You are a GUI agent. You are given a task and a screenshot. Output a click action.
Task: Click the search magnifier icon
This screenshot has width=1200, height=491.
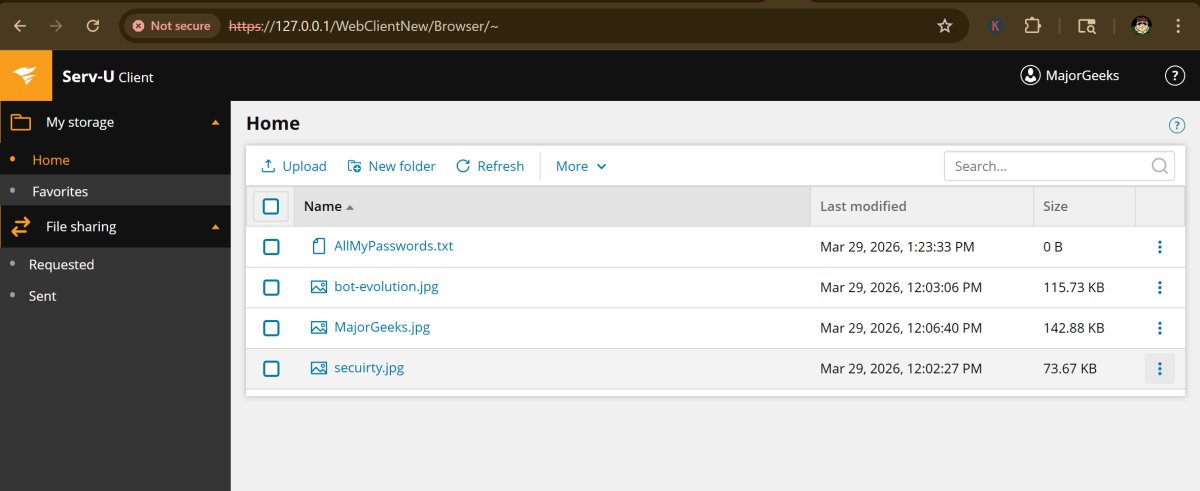(x=1160, y=166)
